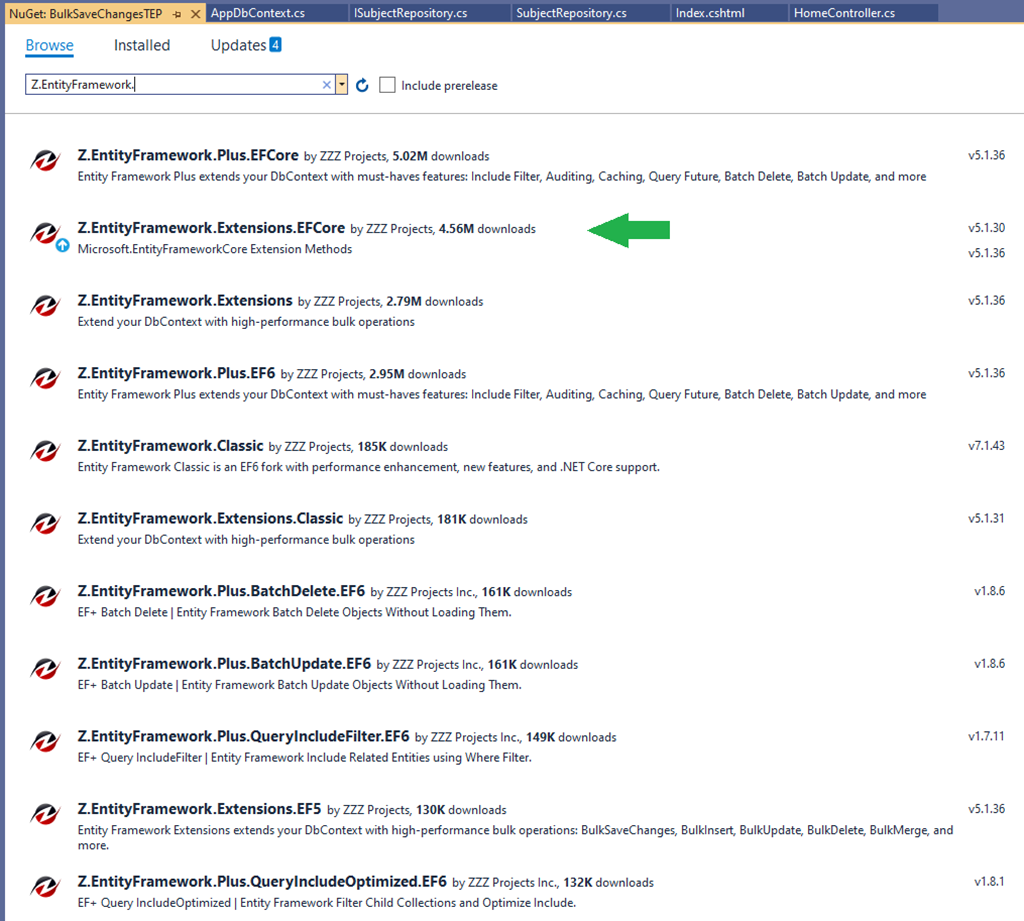The image size is (1024, 921).
Task: Open the search history dropdown arrow
Action: [342, 86]
